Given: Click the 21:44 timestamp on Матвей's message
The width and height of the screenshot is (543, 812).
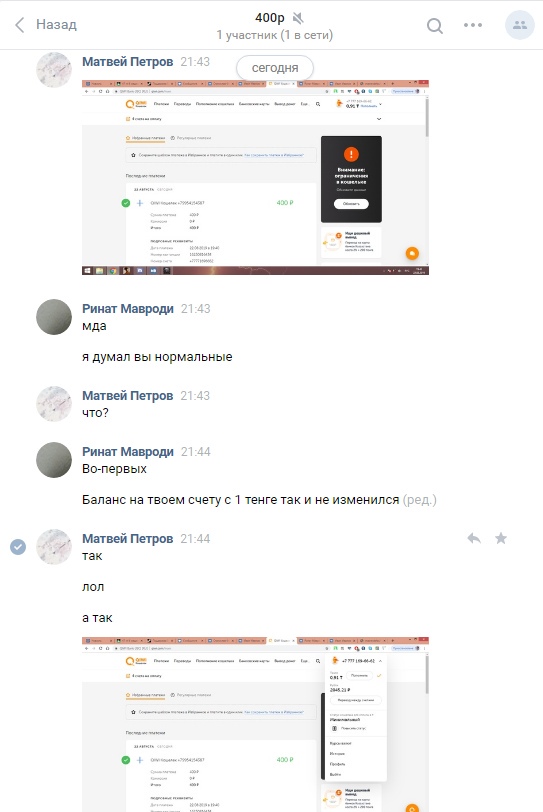Looking at the screenshot, I should pos(195,539).
